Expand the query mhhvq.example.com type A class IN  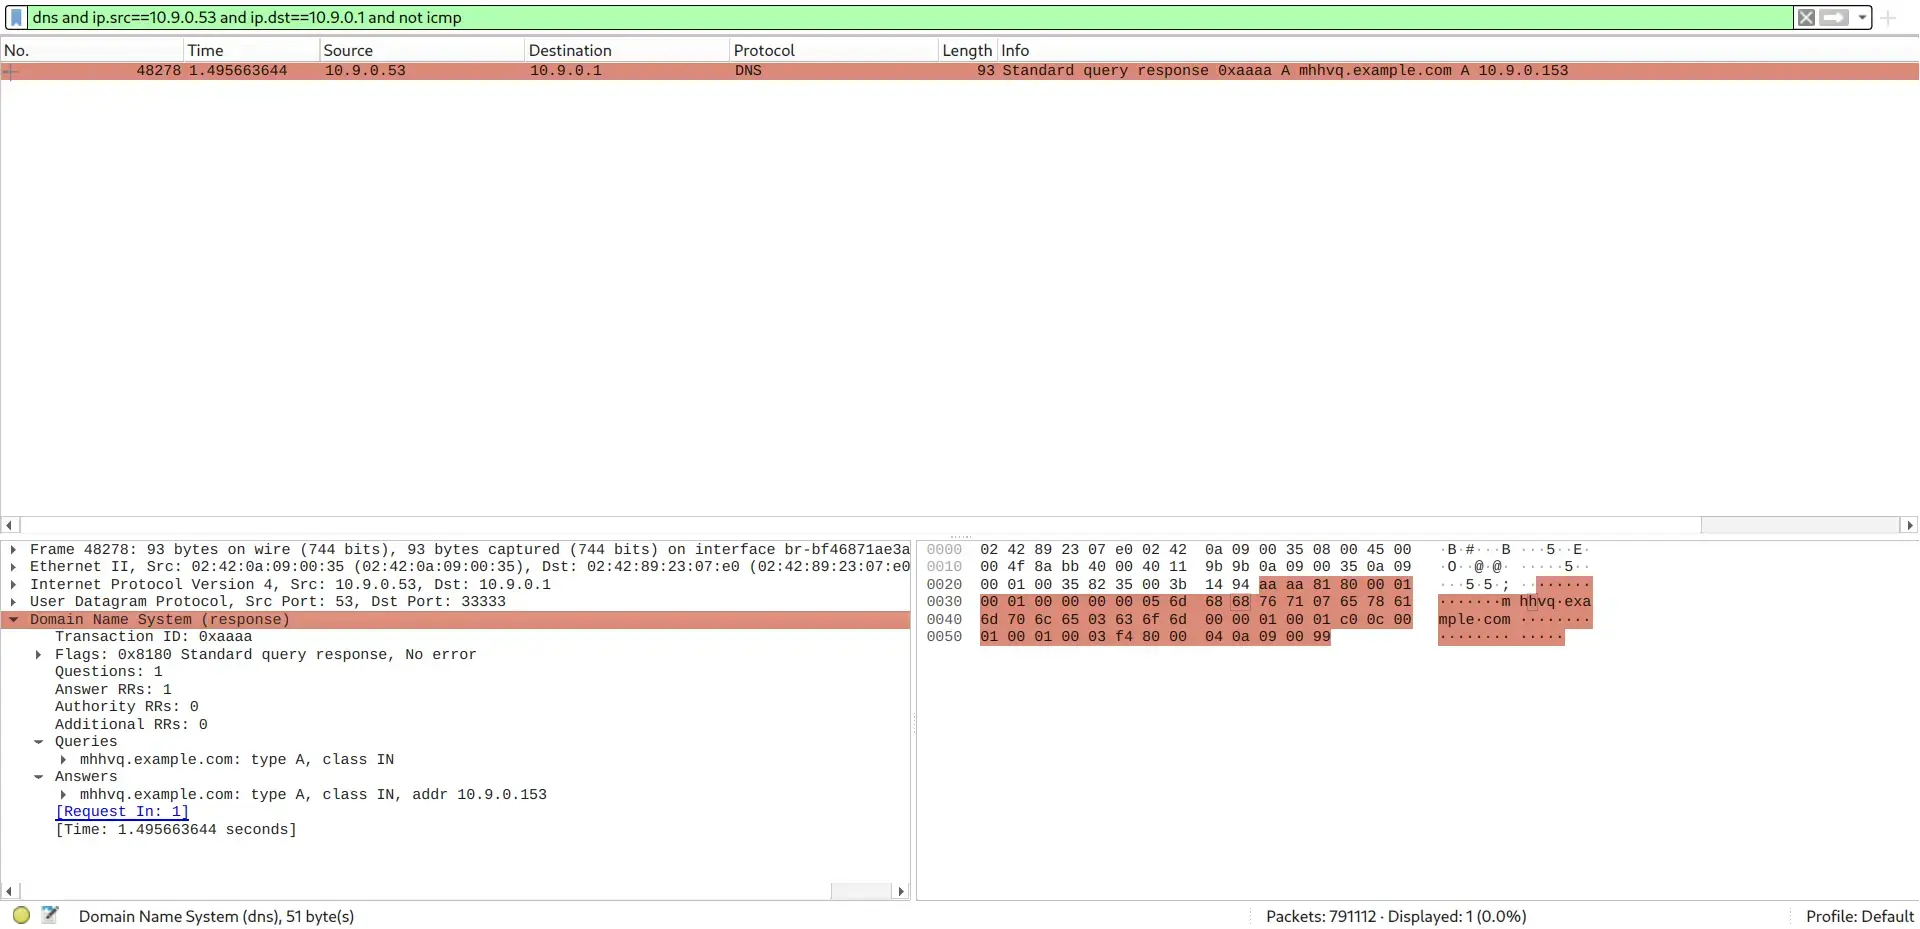click(x=63, y=760)
